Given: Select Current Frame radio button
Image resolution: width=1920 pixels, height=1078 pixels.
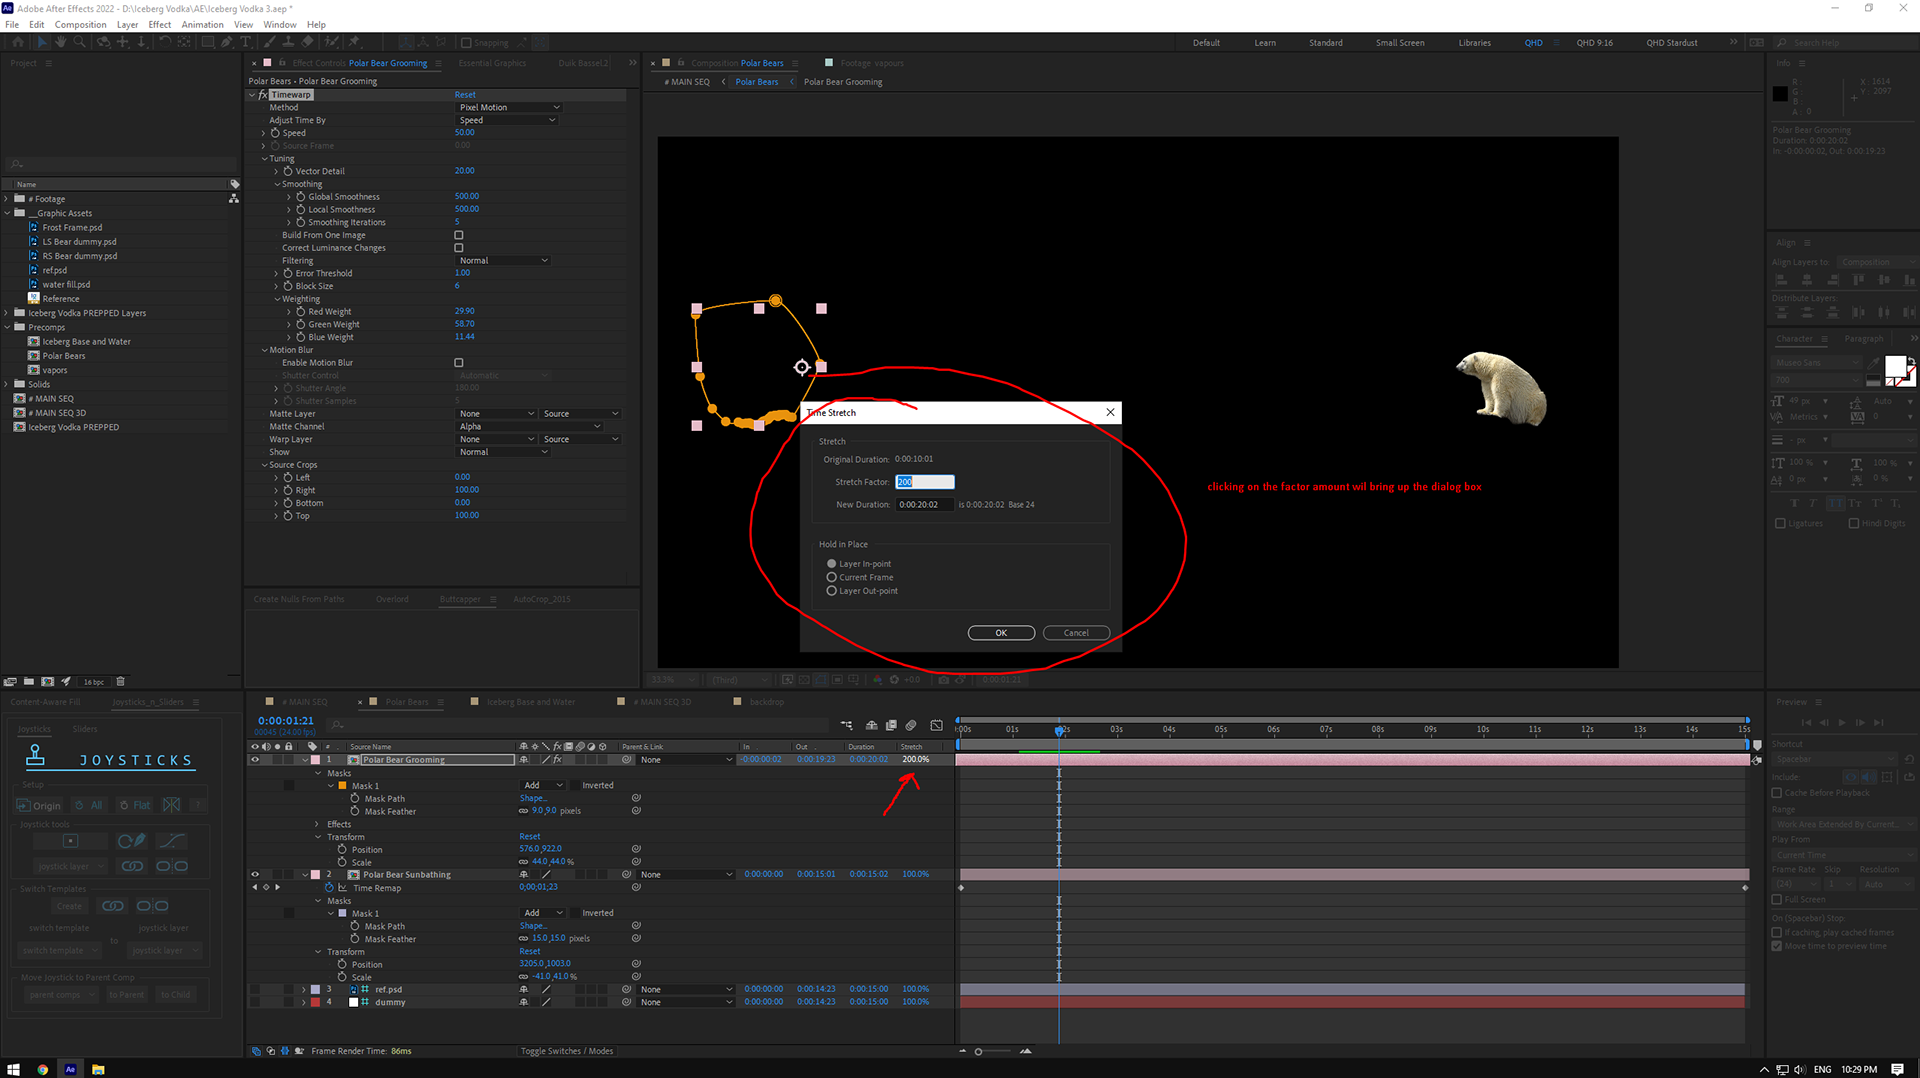Looking at the screenshot, I should click(831, 577).
